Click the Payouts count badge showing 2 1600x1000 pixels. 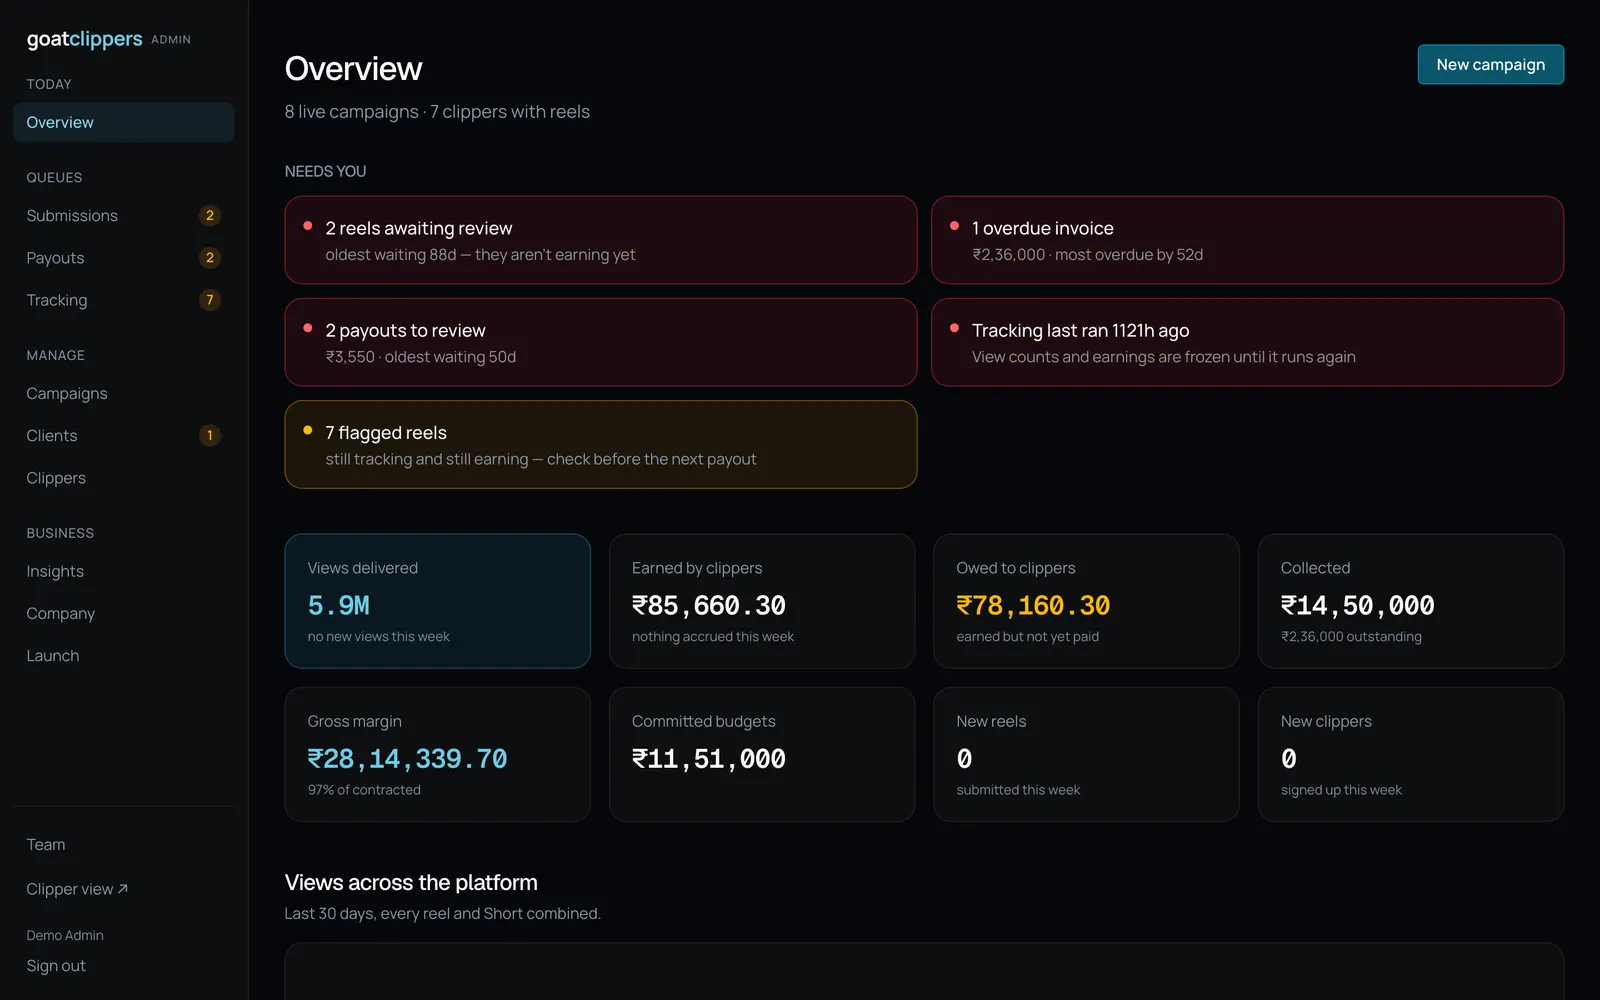click(210, 258)
